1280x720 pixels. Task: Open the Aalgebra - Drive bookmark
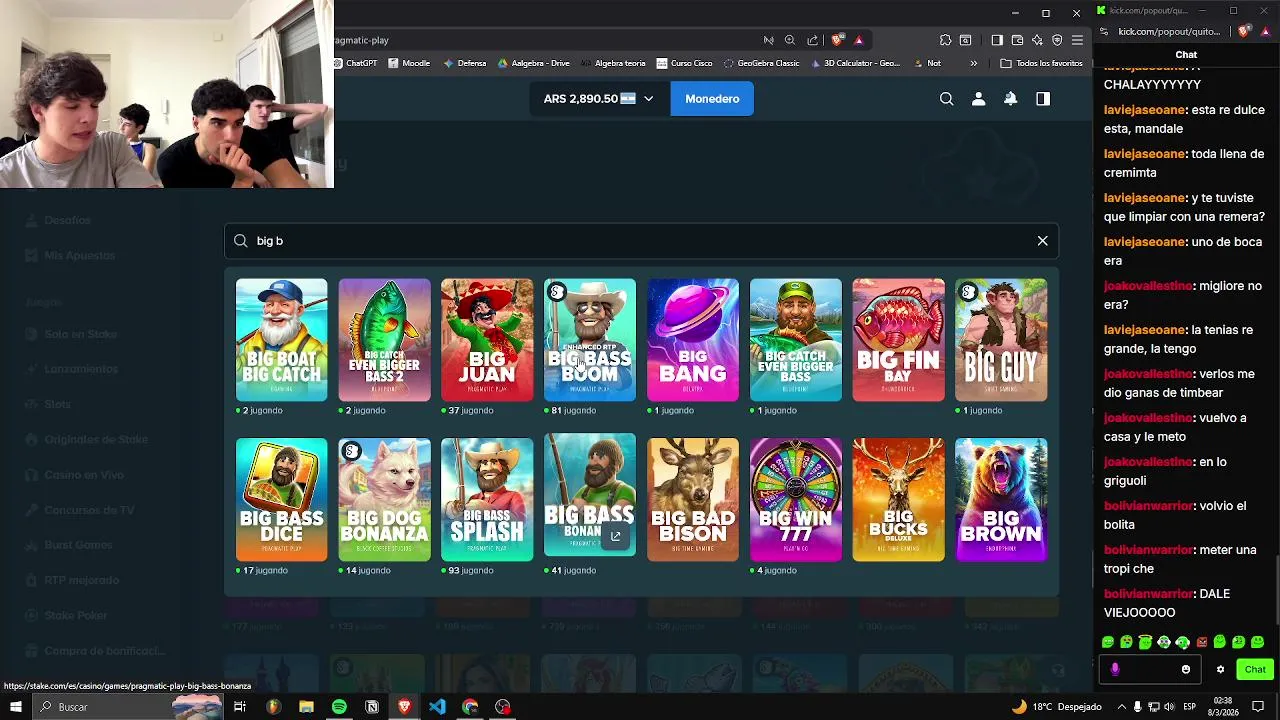coord(533,63)
